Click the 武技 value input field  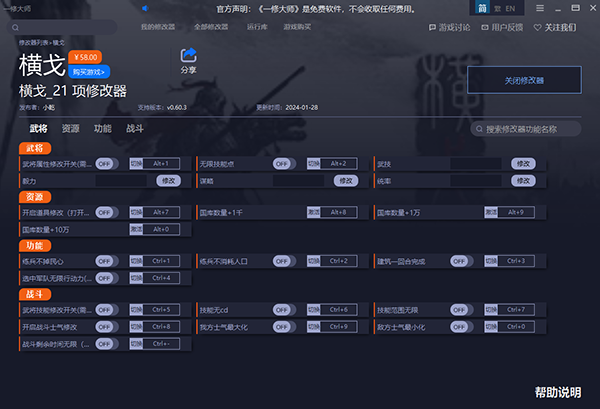pyautogui.click(x=476, y=164)
